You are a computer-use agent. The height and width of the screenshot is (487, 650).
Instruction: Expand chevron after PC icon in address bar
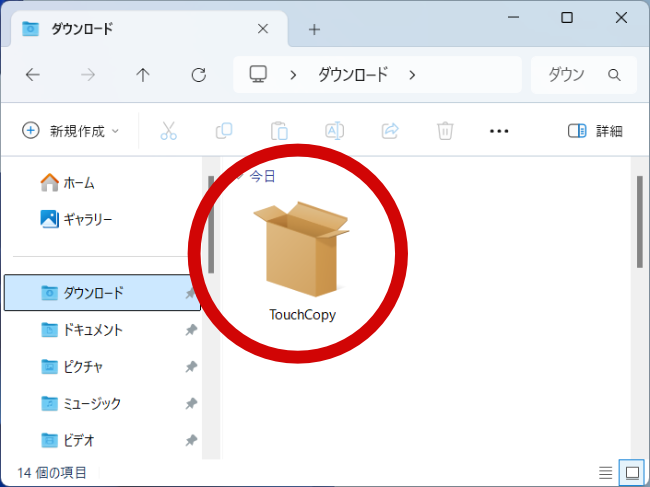click(293, 75)
